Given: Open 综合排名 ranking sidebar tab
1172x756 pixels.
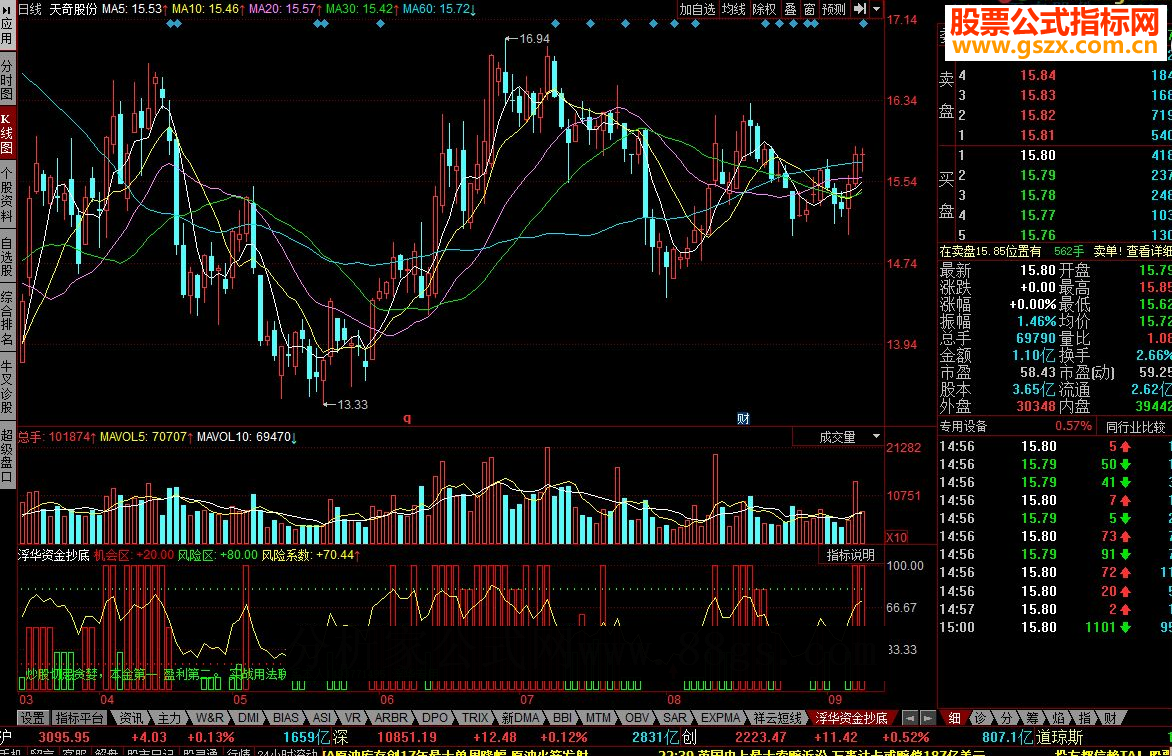Looking at the screenshot, I should pyautogui.click(x=7, y=319).
